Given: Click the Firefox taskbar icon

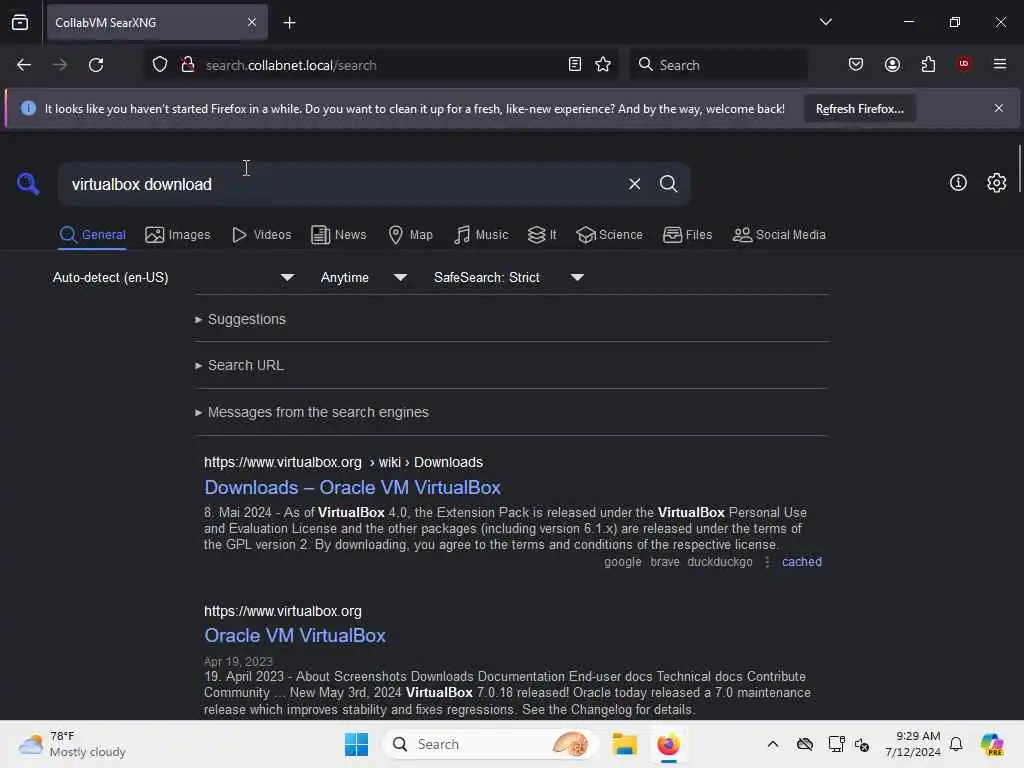Looking at the screenshot, I should 668,744.
